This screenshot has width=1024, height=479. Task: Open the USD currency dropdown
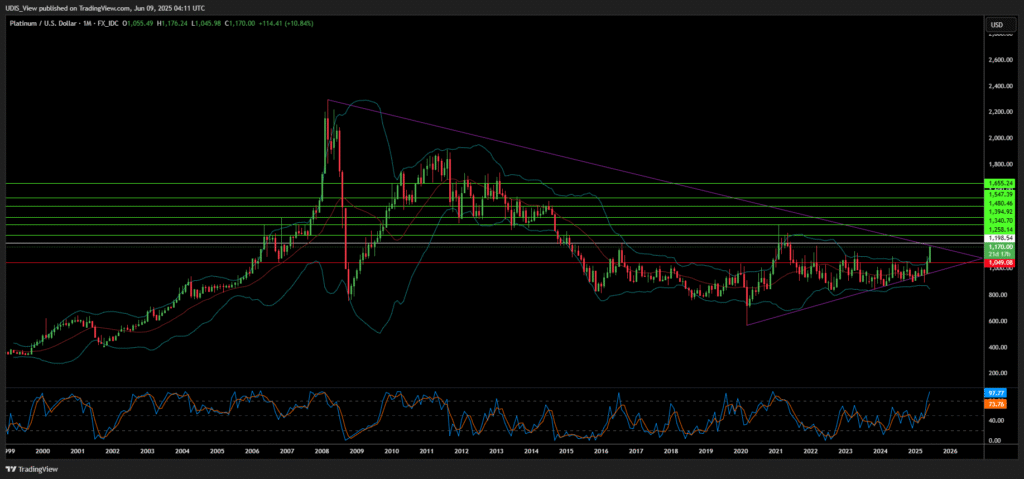point(997,24)
